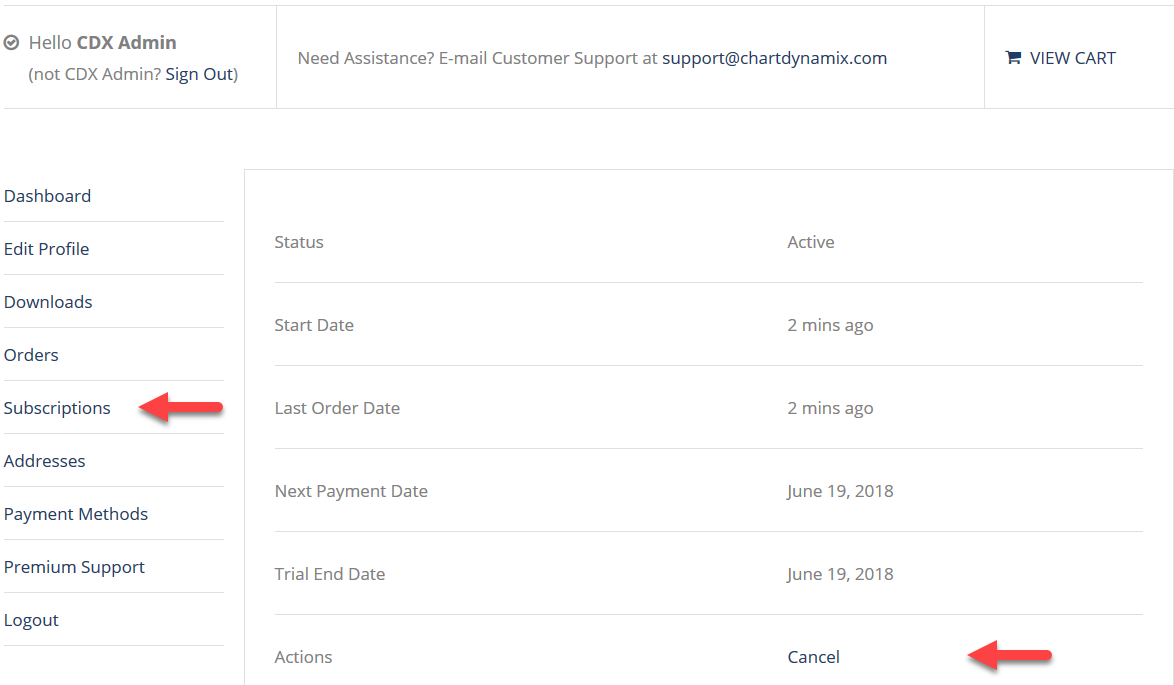The width and height of the screenshot is (1174, 685).
Task: Click the Active status value
Action: point(810,242)
